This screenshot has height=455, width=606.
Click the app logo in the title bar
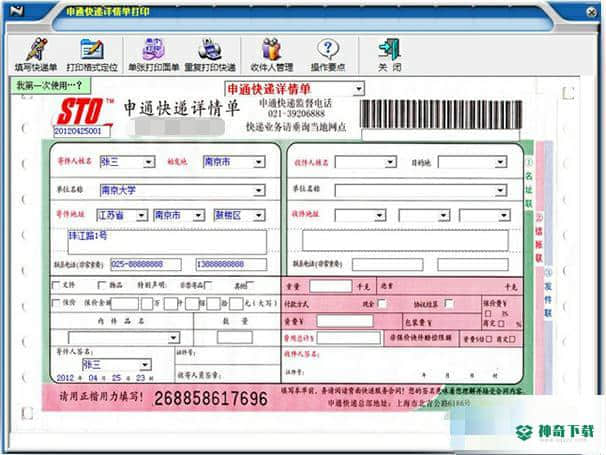17,10
